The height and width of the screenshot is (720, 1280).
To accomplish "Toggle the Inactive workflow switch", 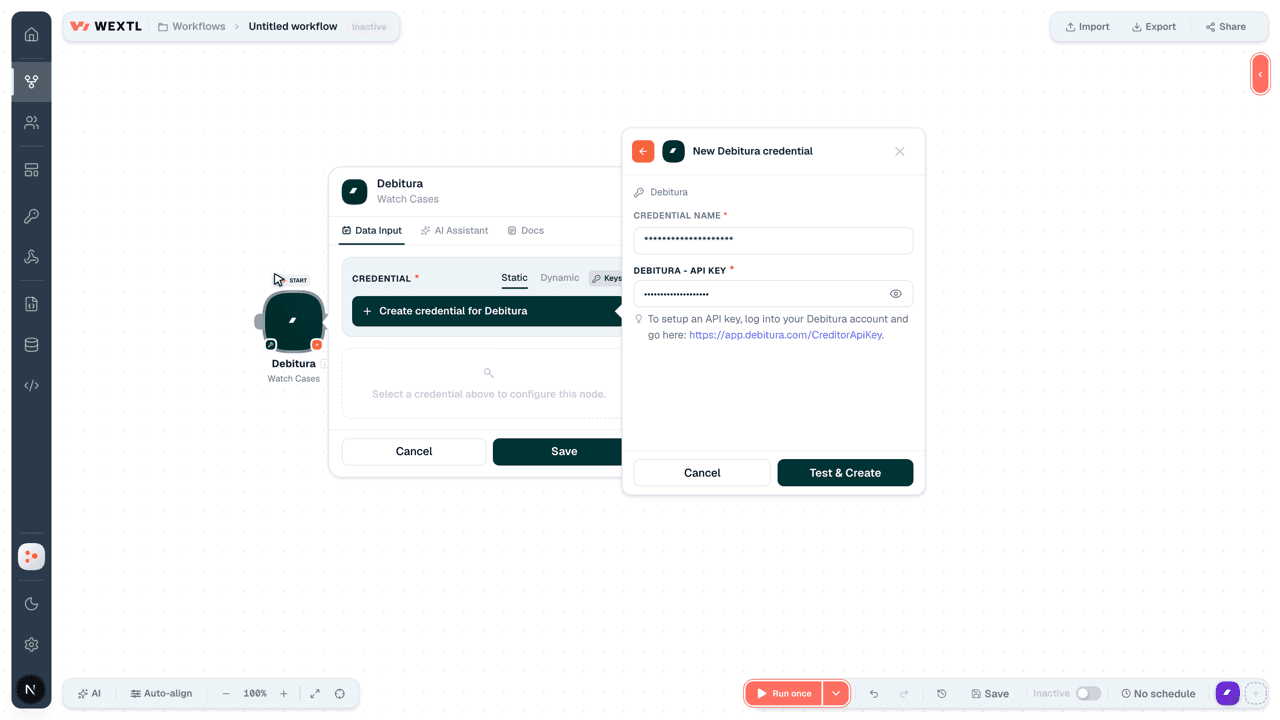I will [1088, 694].
